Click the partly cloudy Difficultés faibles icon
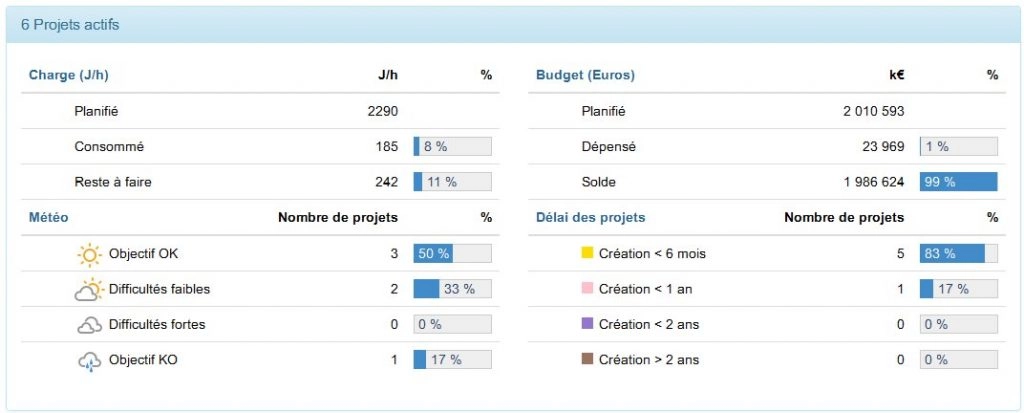The width and height of the screenshot is (1024, 413). pos(89,289)
